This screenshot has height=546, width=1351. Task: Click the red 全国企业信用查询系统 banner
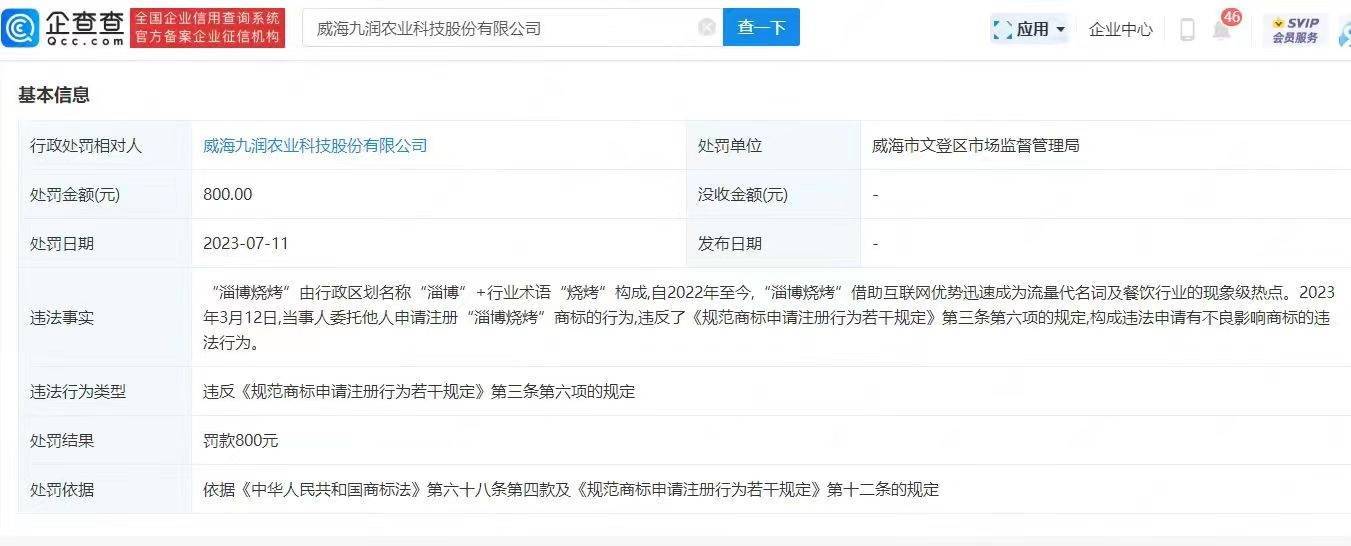tap(207, 28)
